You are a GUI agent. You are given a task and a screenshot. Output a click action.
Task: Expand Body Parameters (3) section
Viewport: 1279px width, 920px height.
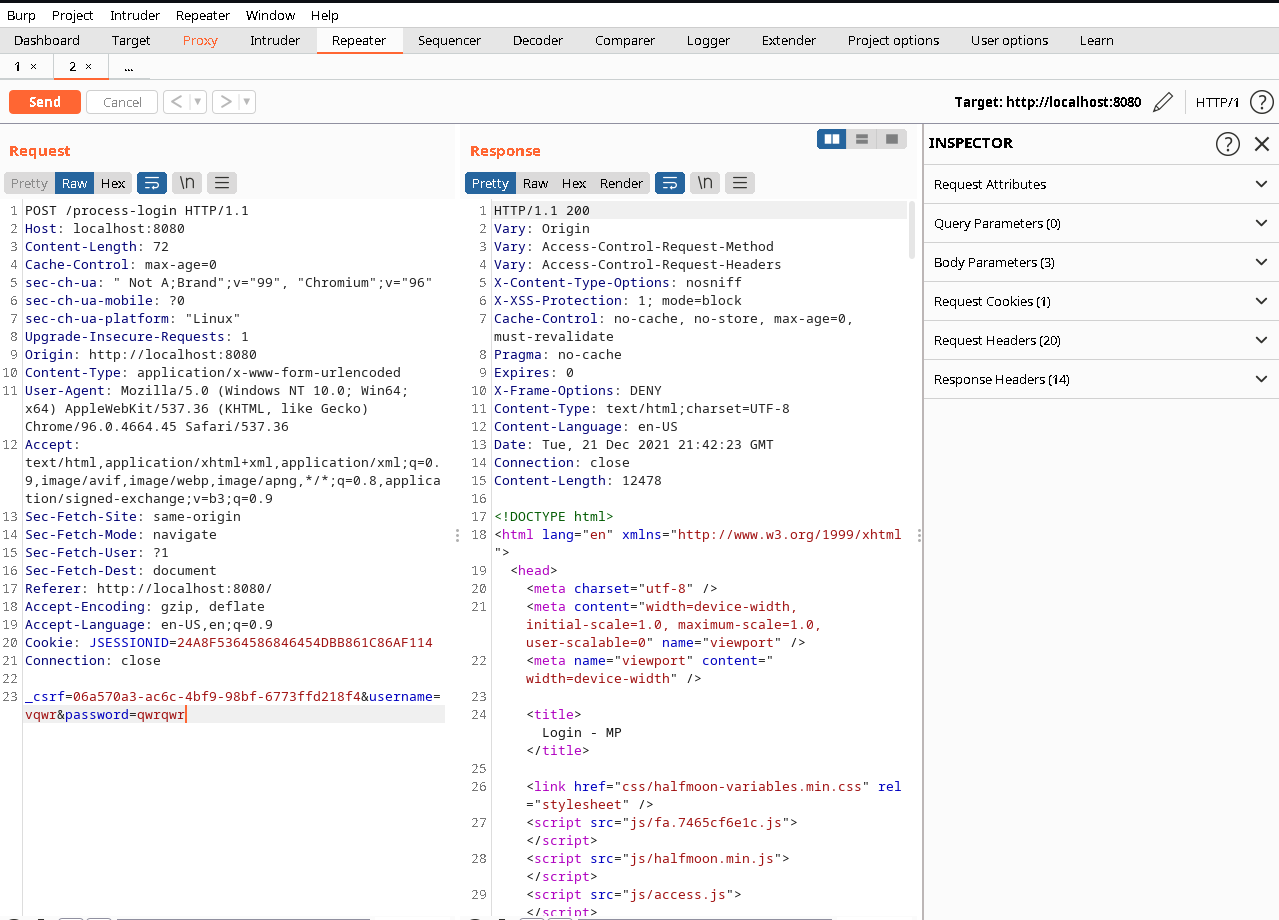(1101, 262)
